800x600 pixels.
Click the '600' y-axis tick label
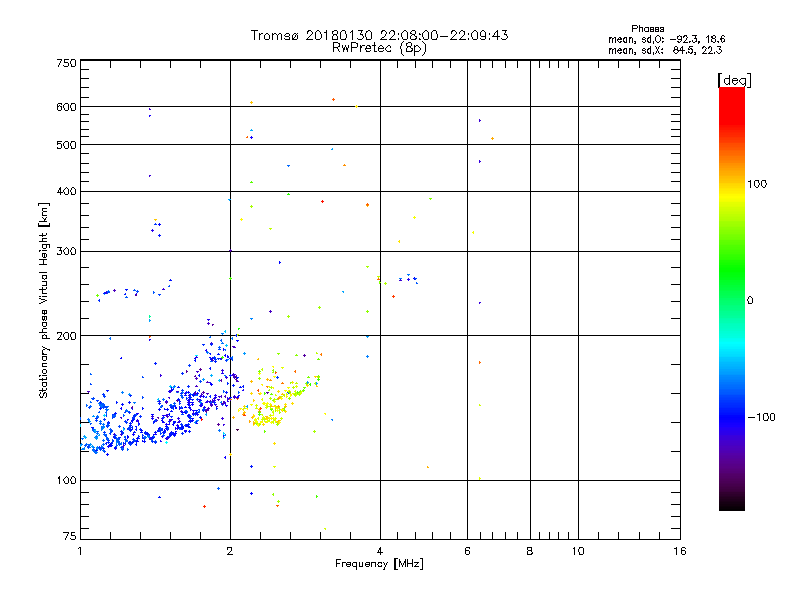pos(67,107)
